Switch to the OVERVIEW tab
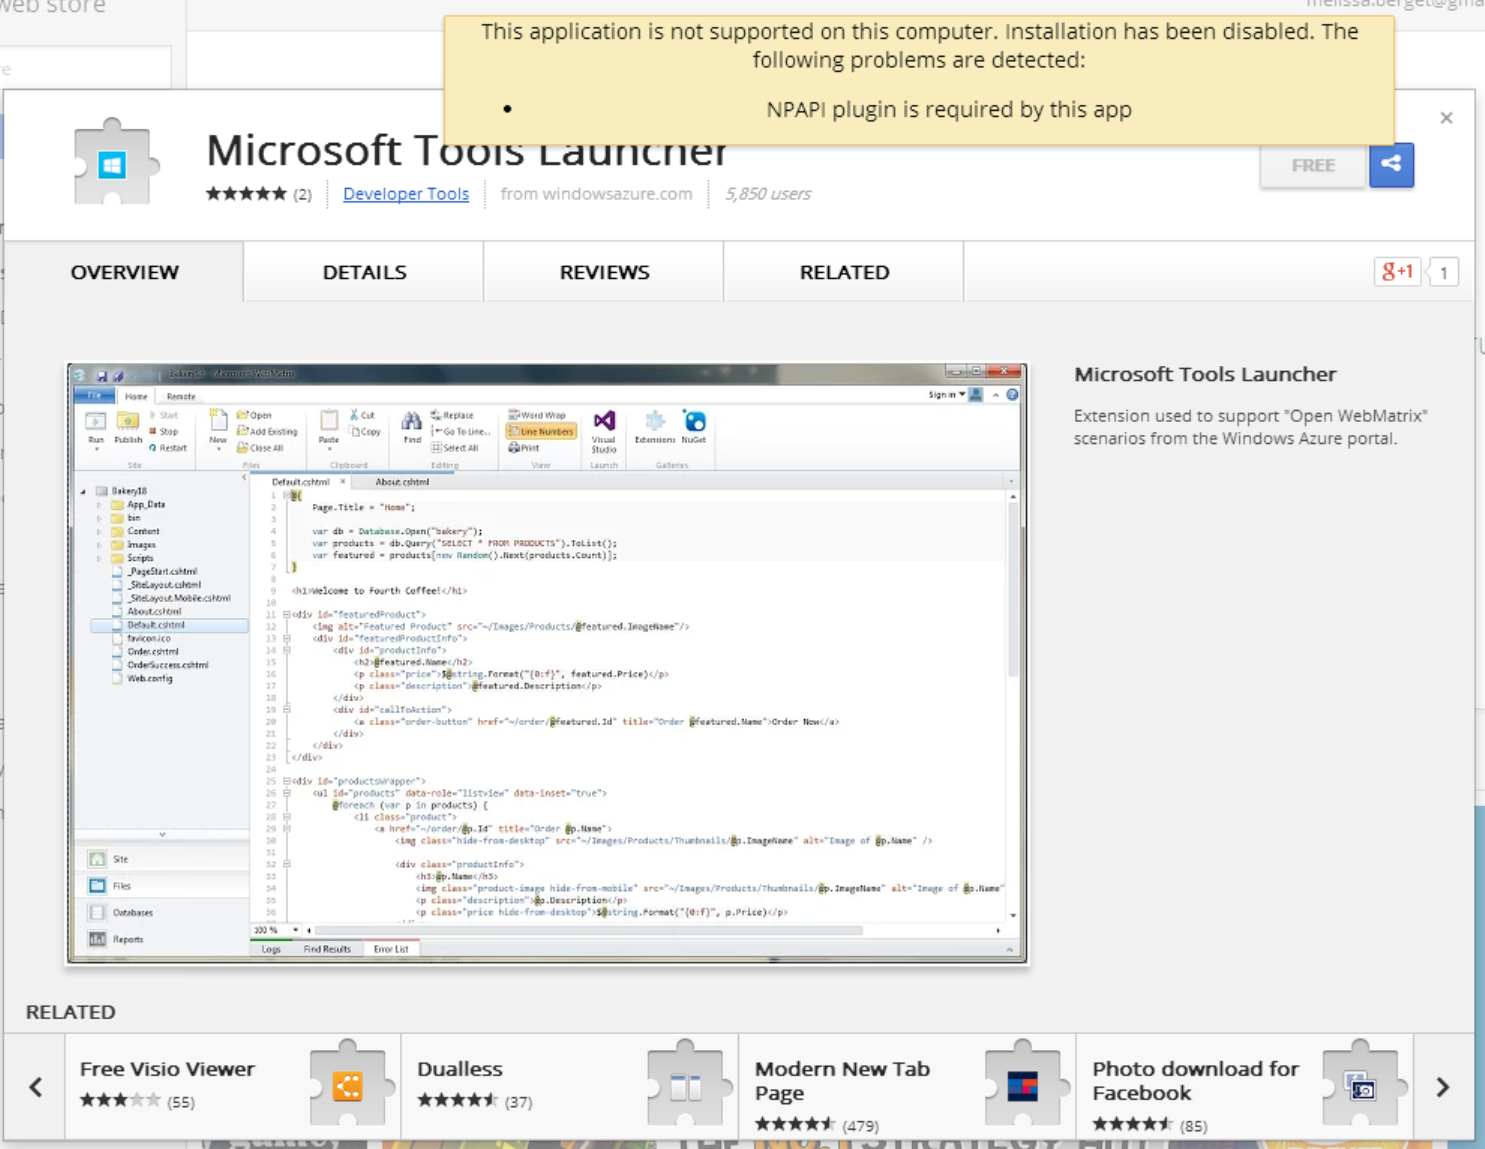1485x1149 pixels. tap(124, 272)
